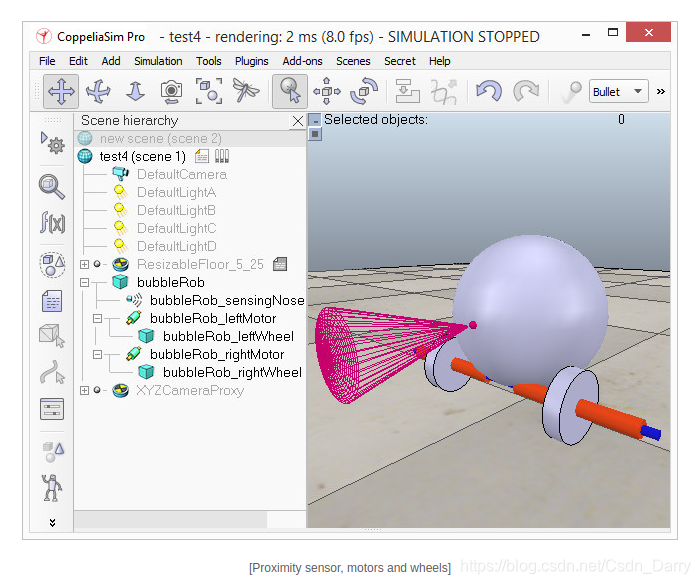Viewport: 700px width, 584px height.
Task: Select the camera rotate tool
Action: click(98, 92)
